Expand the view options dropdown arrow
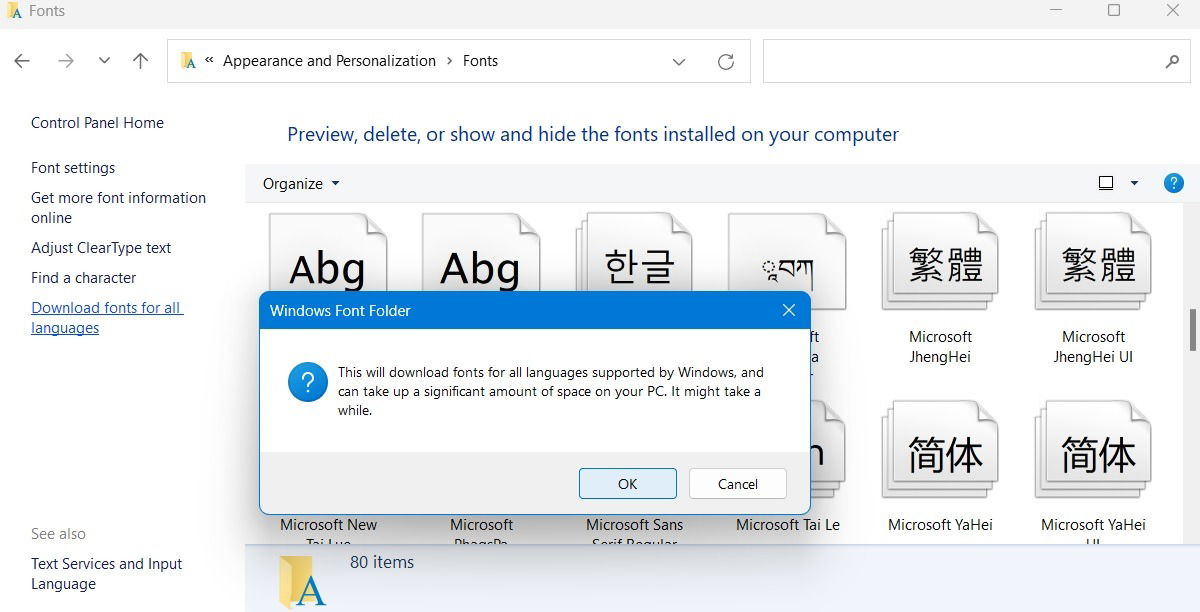 [1134, 183]
